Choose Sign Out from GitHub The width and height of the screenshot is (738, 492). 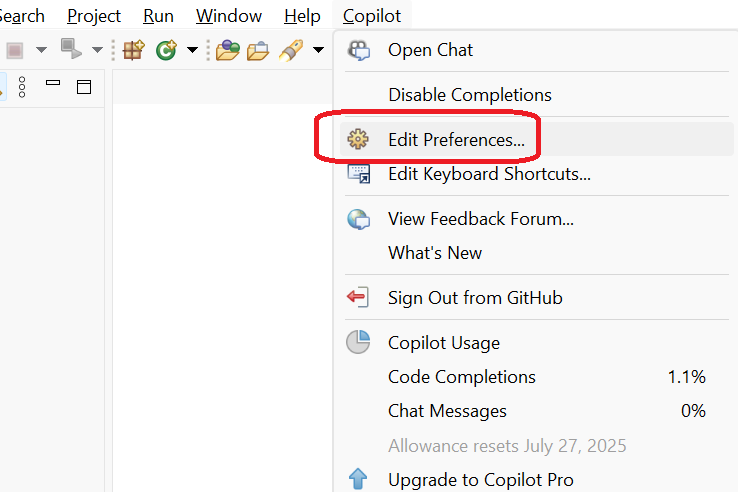[x=537, y=298]
